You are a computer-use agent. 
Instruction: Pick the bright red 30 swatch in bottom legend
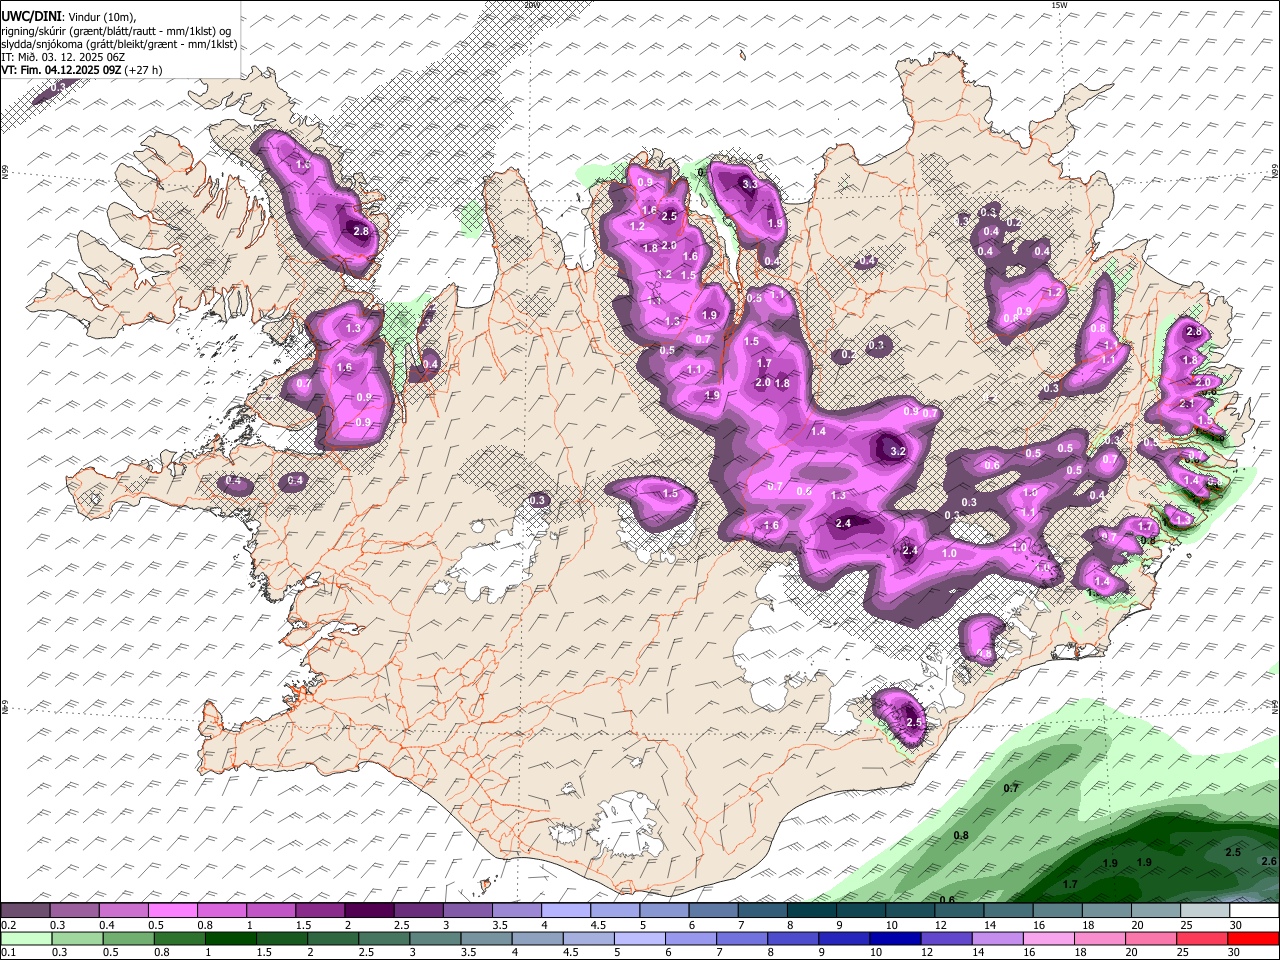point(1254,938)
